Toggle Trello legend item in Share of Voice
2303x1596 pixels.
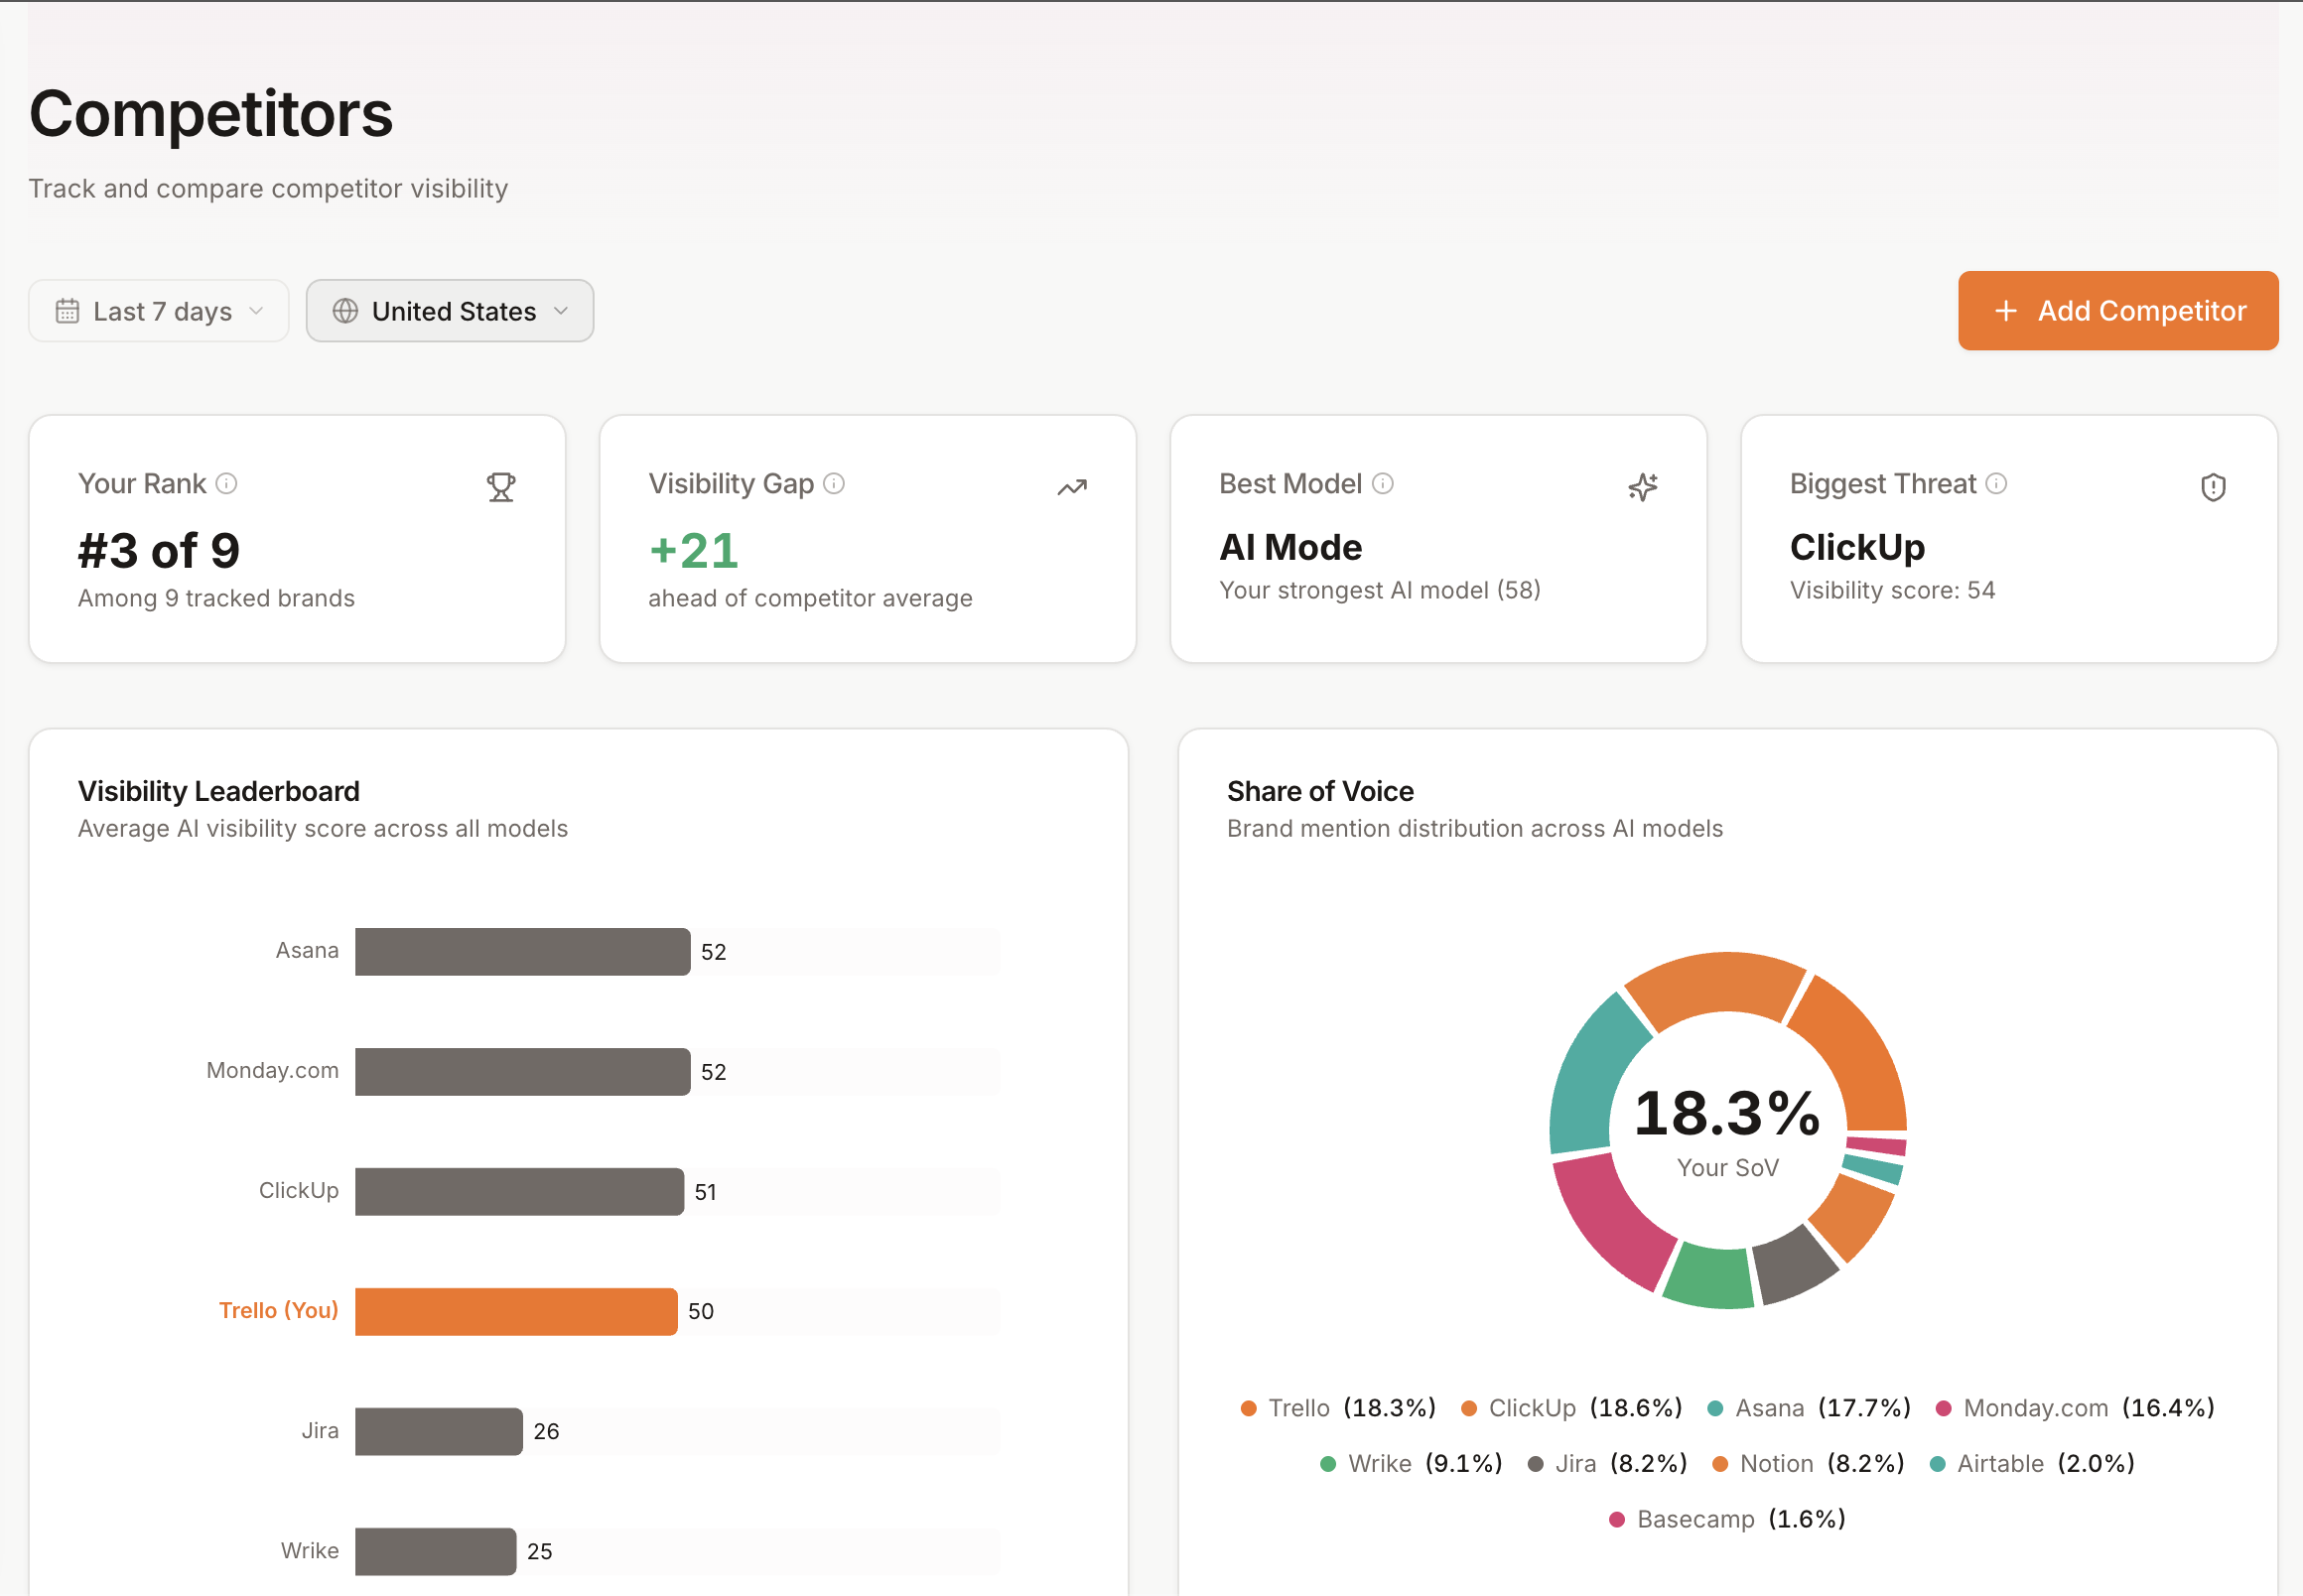point(1337,1408)
